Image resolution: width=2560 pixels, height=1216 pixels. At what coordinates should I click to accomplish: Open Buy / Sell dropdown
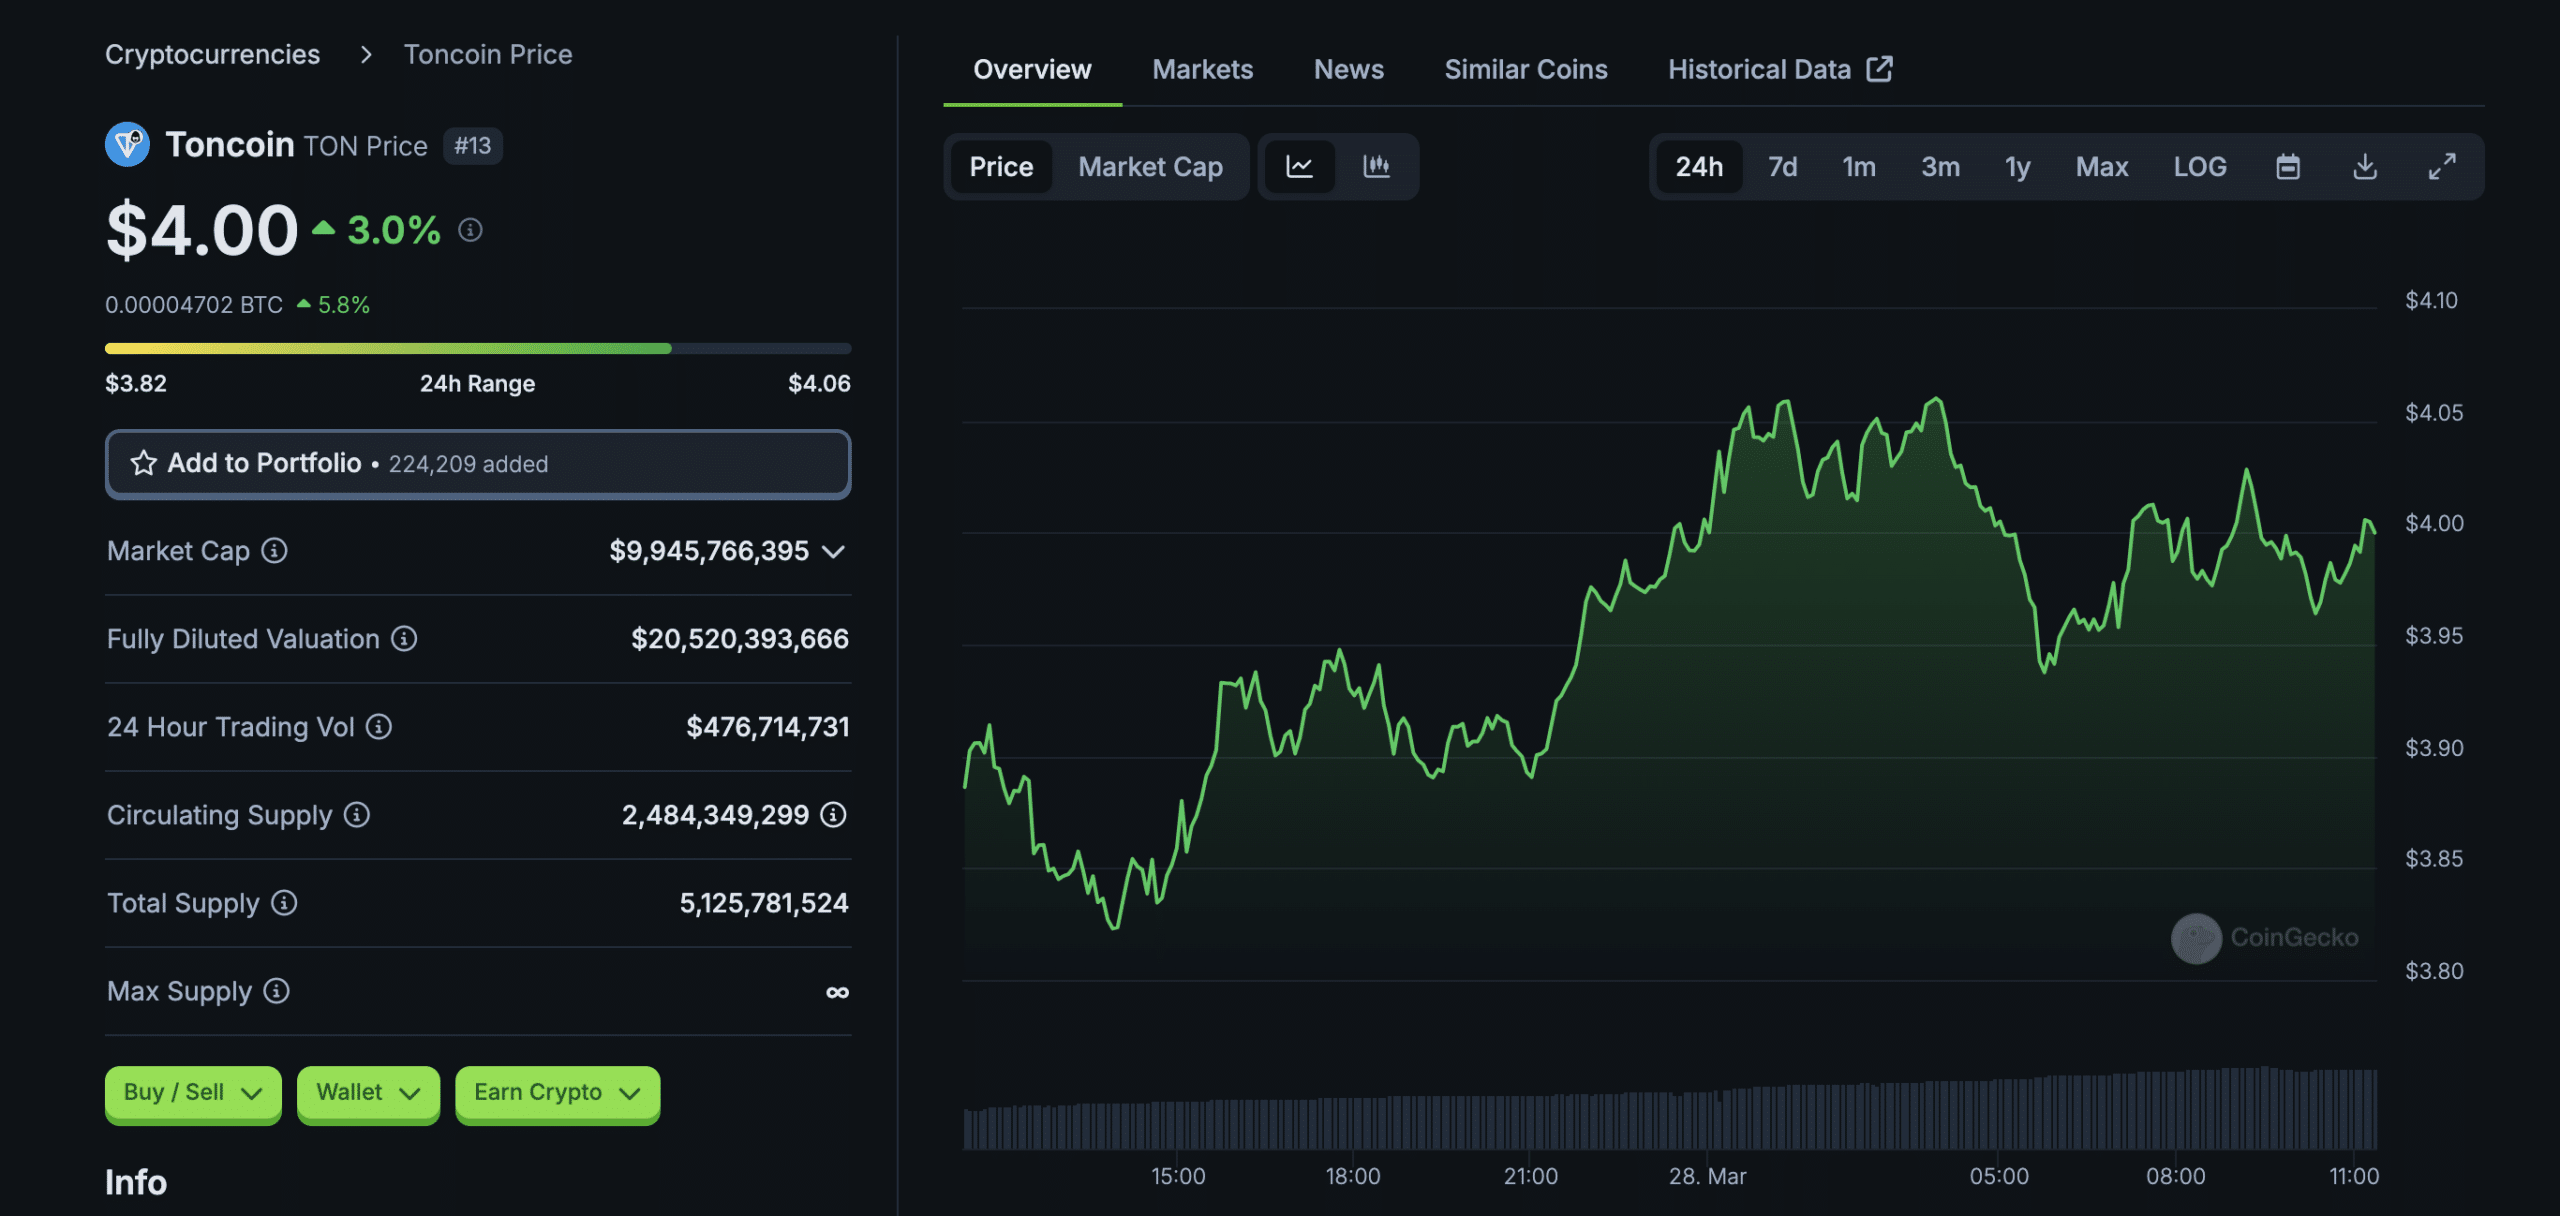(x=193, y=1093)
